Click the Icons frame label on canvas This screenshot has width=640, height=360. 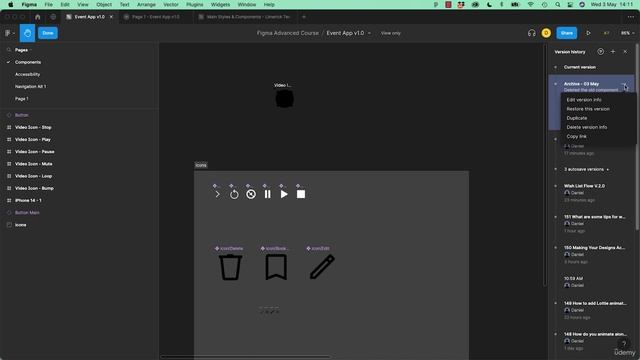pos(201,165)
